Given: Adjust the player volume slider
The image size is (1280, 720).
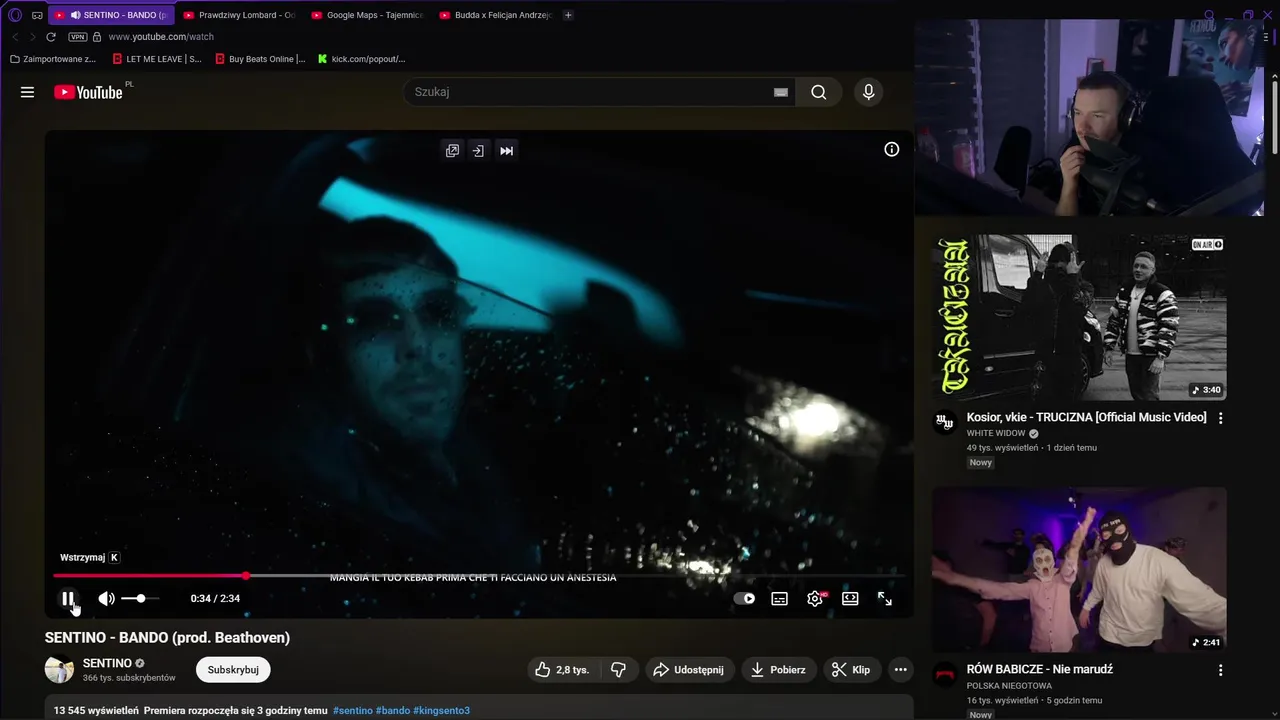Looking at the screenshot, I should coord(140,598).
